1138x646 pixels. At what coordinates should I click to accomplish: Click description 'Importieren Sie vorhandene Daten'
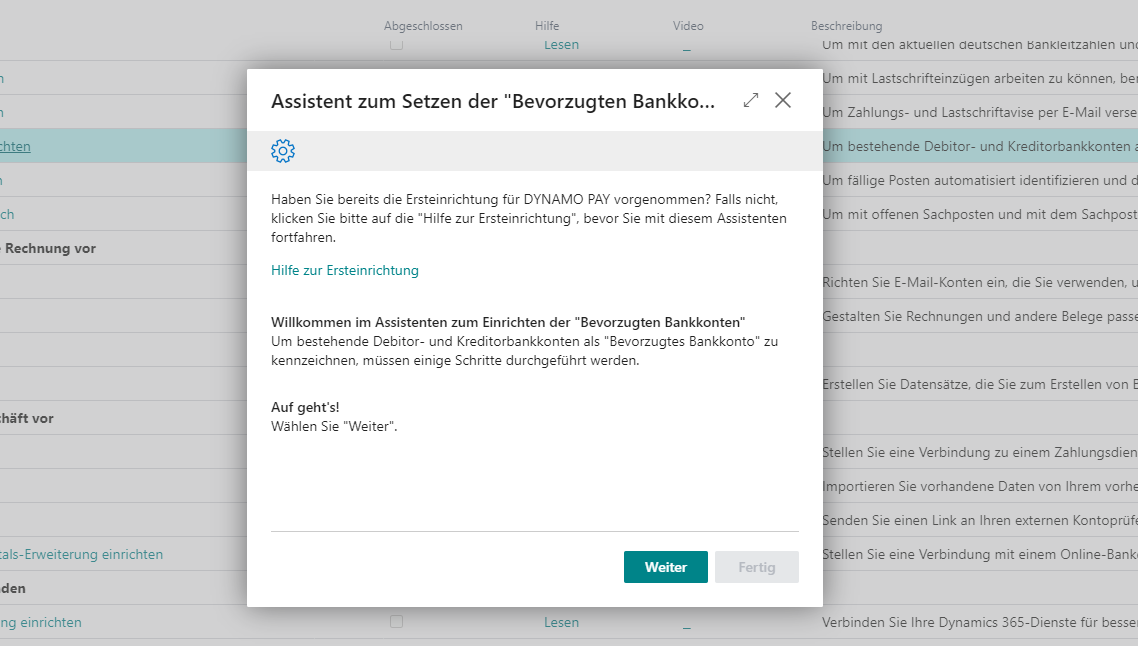click(x=980, y=486)
